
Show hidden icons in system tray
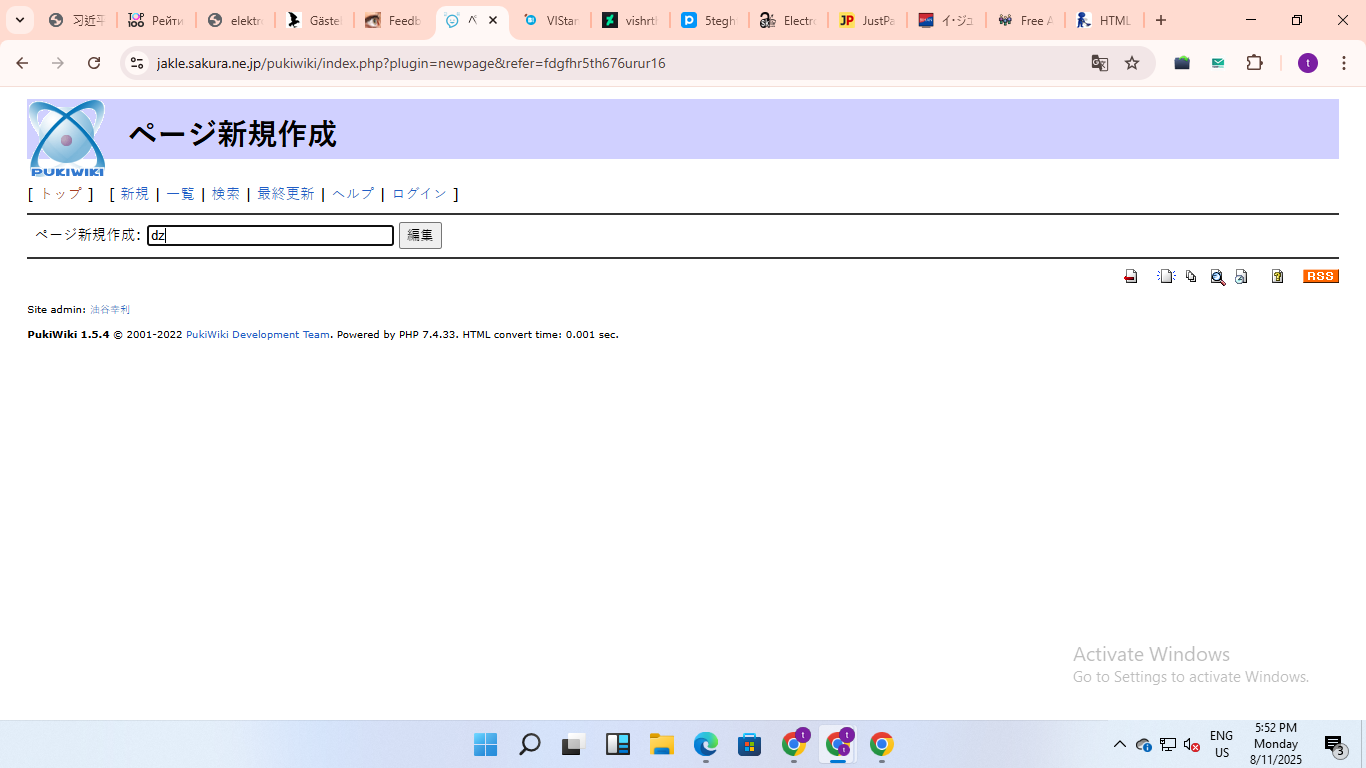click(x=1119, y=744)
